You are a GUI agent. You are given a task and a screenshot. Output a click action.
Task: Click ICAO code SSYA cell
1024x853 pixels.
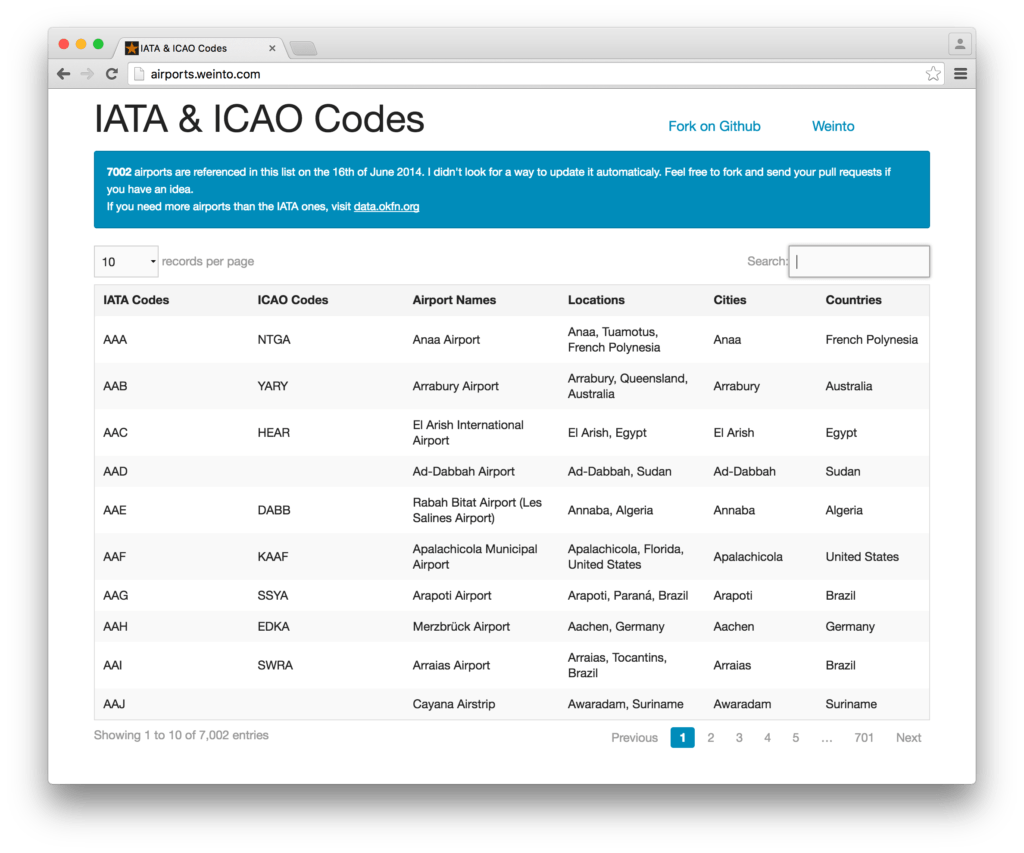pos(272,596)
